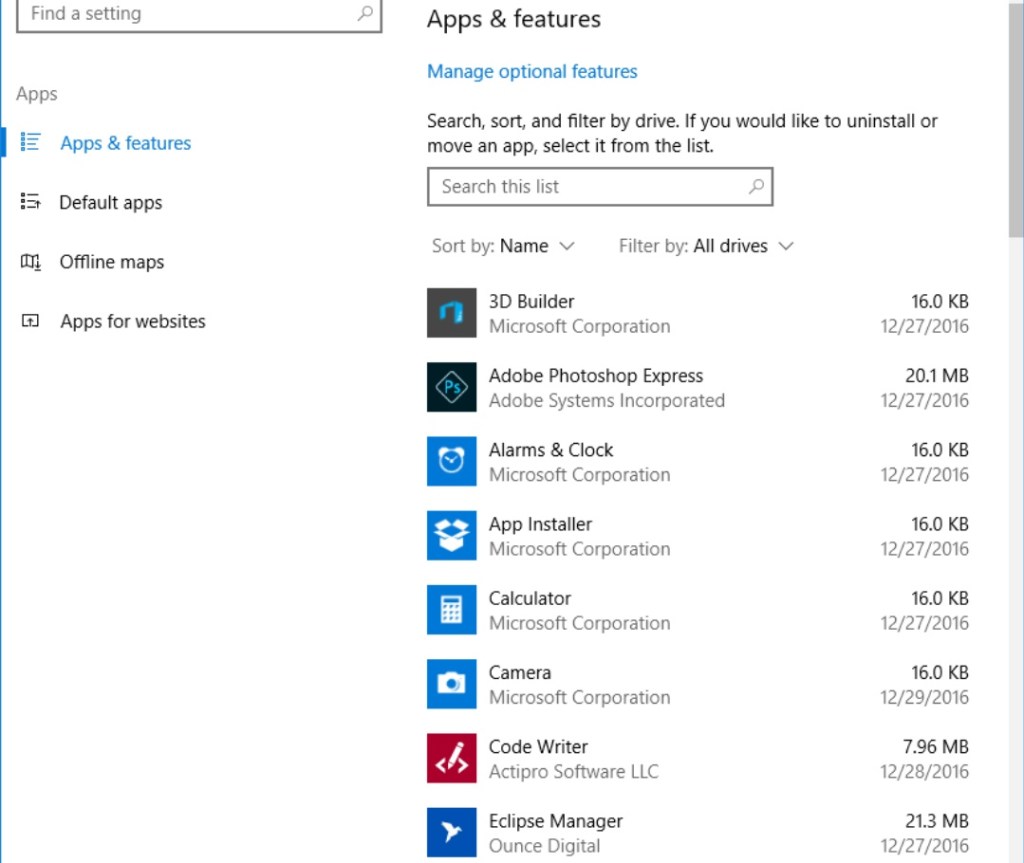1024x863 pixels.
Task: Select the Alarms & Clock icon
Action: pos(452,461)
